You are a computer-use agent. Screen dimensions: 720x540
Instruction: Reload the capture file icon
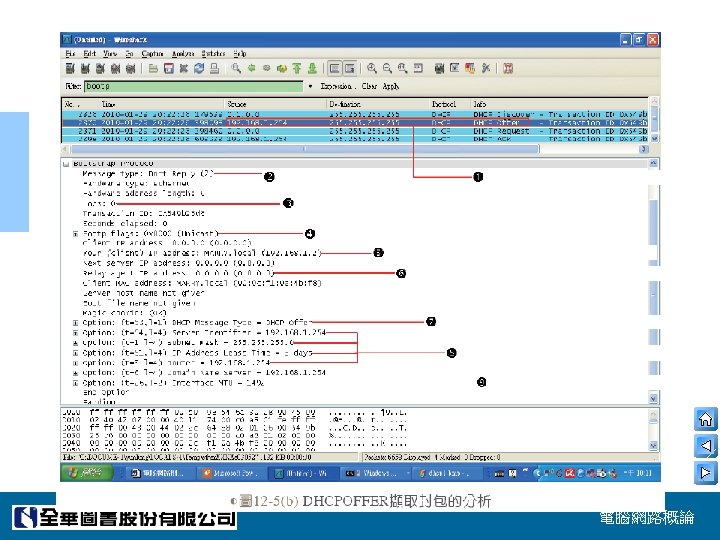pos(199,68)
